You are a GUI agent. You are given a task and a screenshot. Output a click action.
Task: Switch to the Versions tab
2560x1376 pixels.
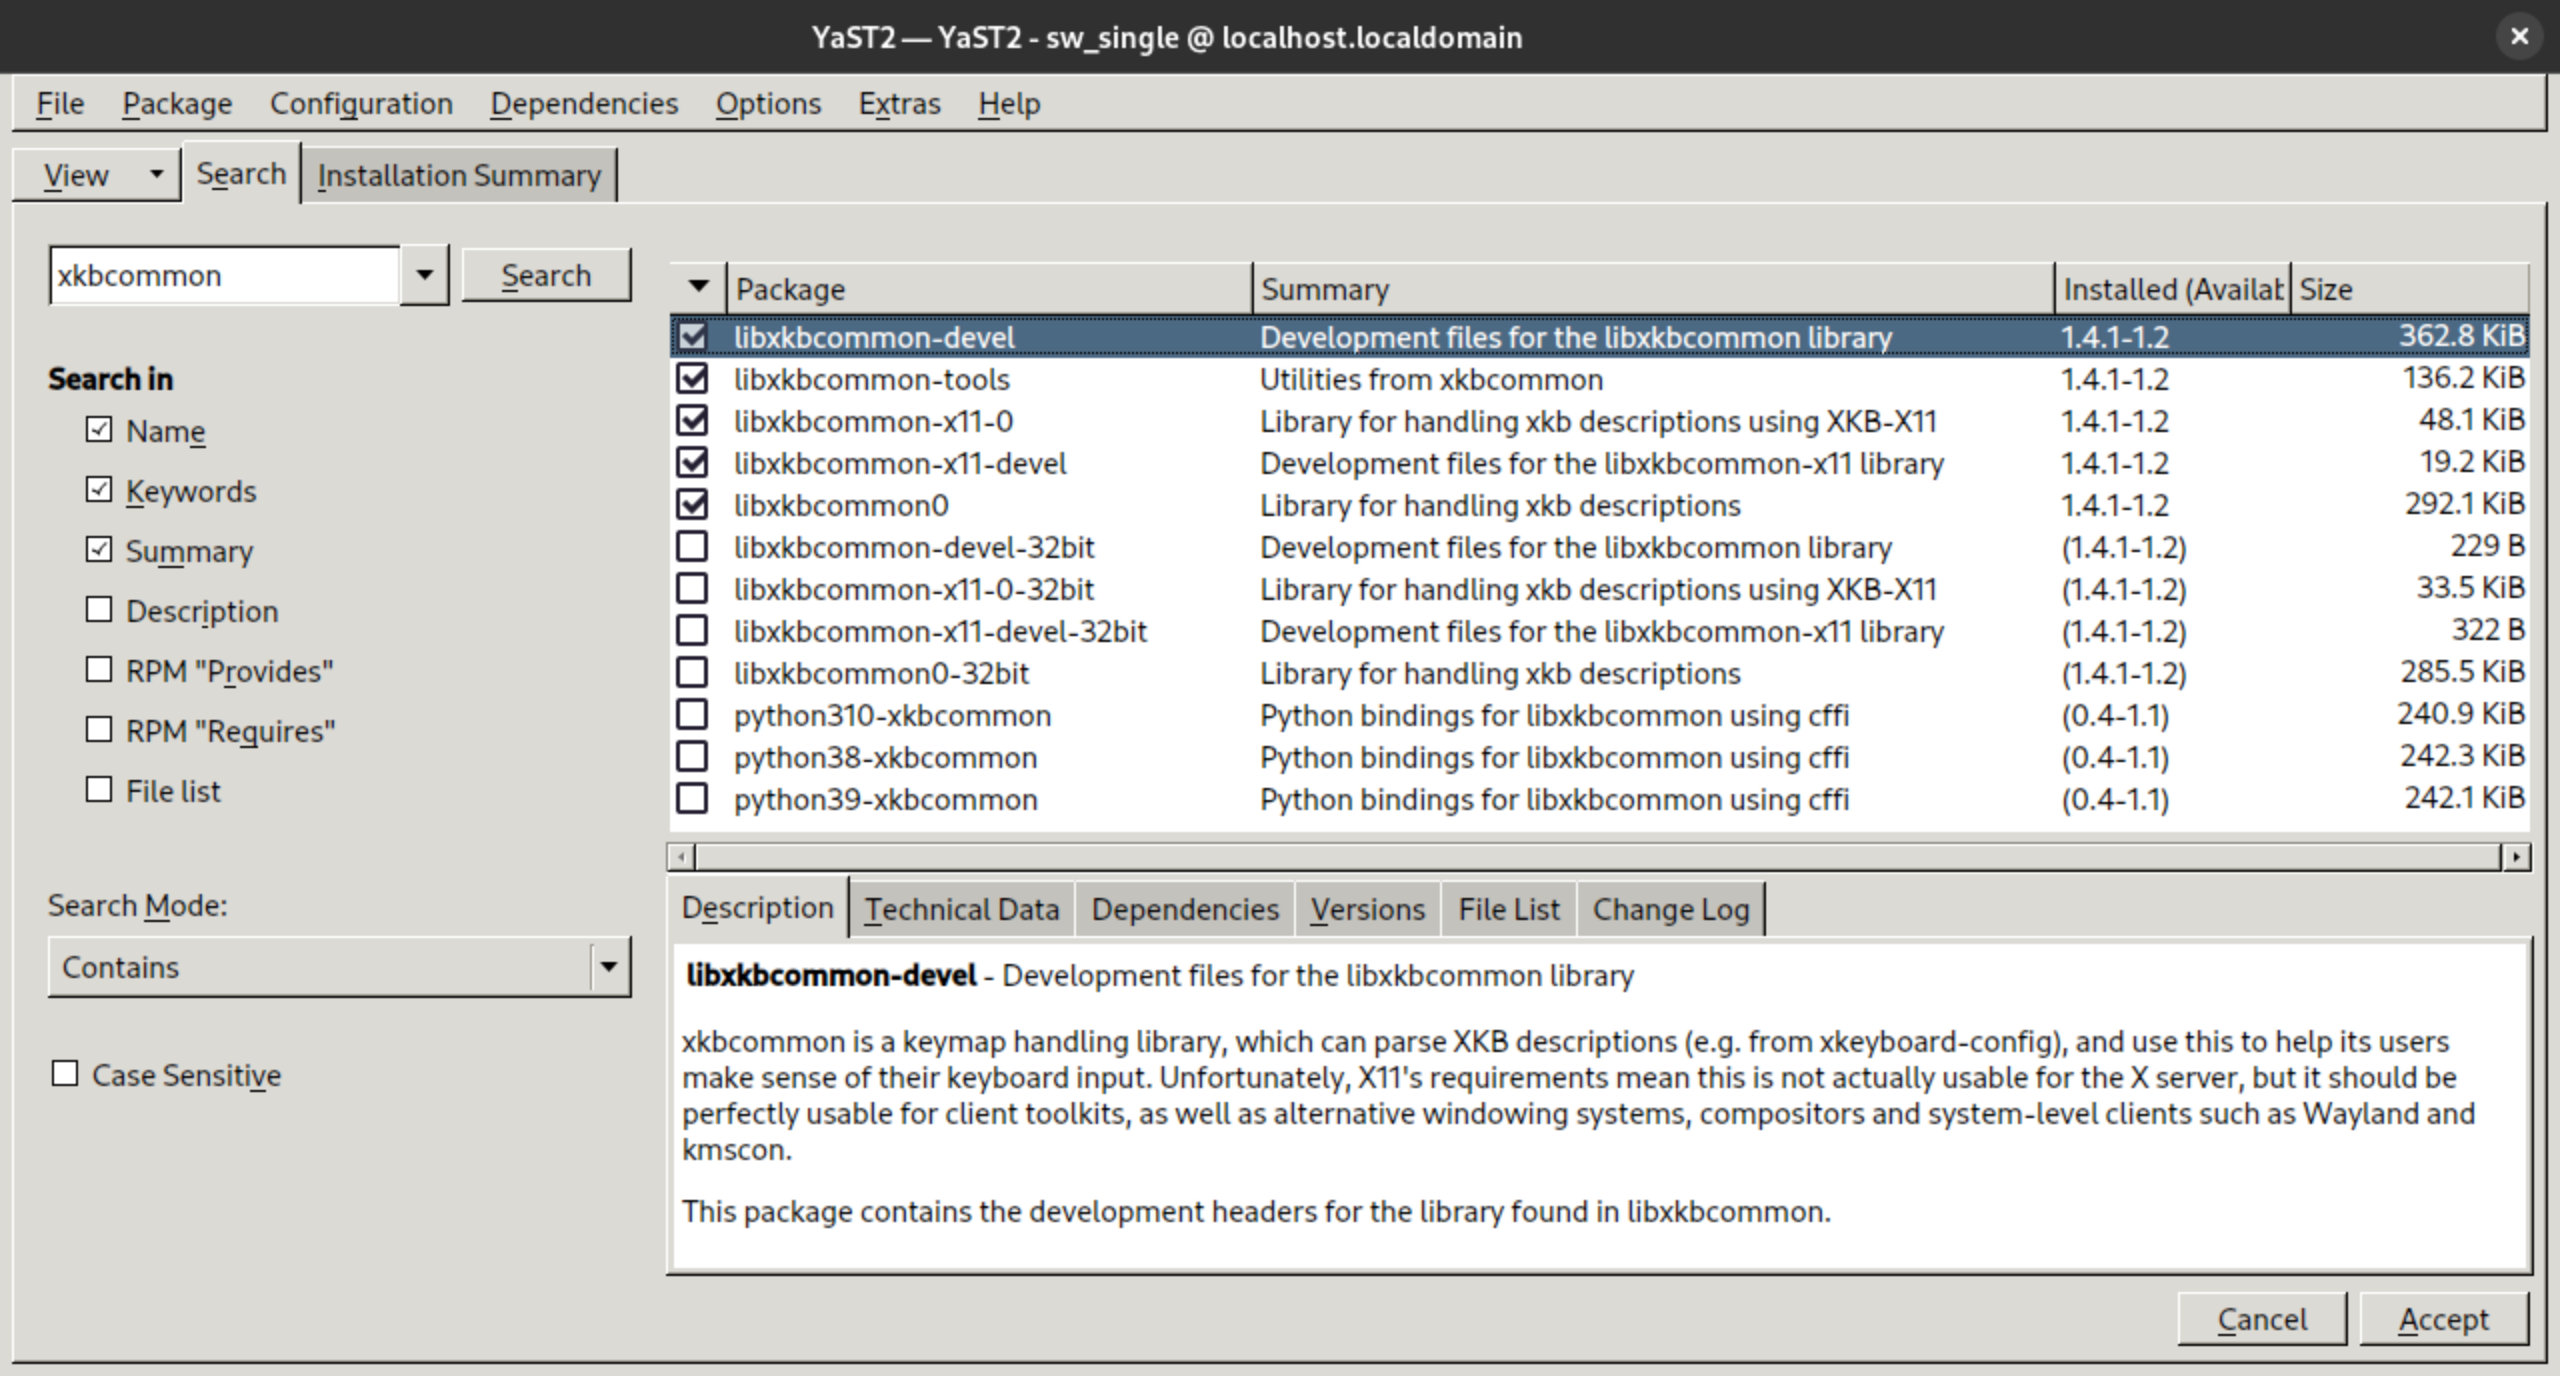[x=1367, y=909]
